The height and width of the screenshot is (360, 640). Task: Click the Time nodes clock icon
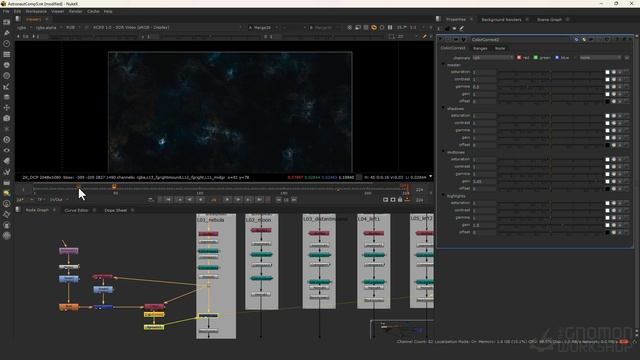click(x=7, y=43)
